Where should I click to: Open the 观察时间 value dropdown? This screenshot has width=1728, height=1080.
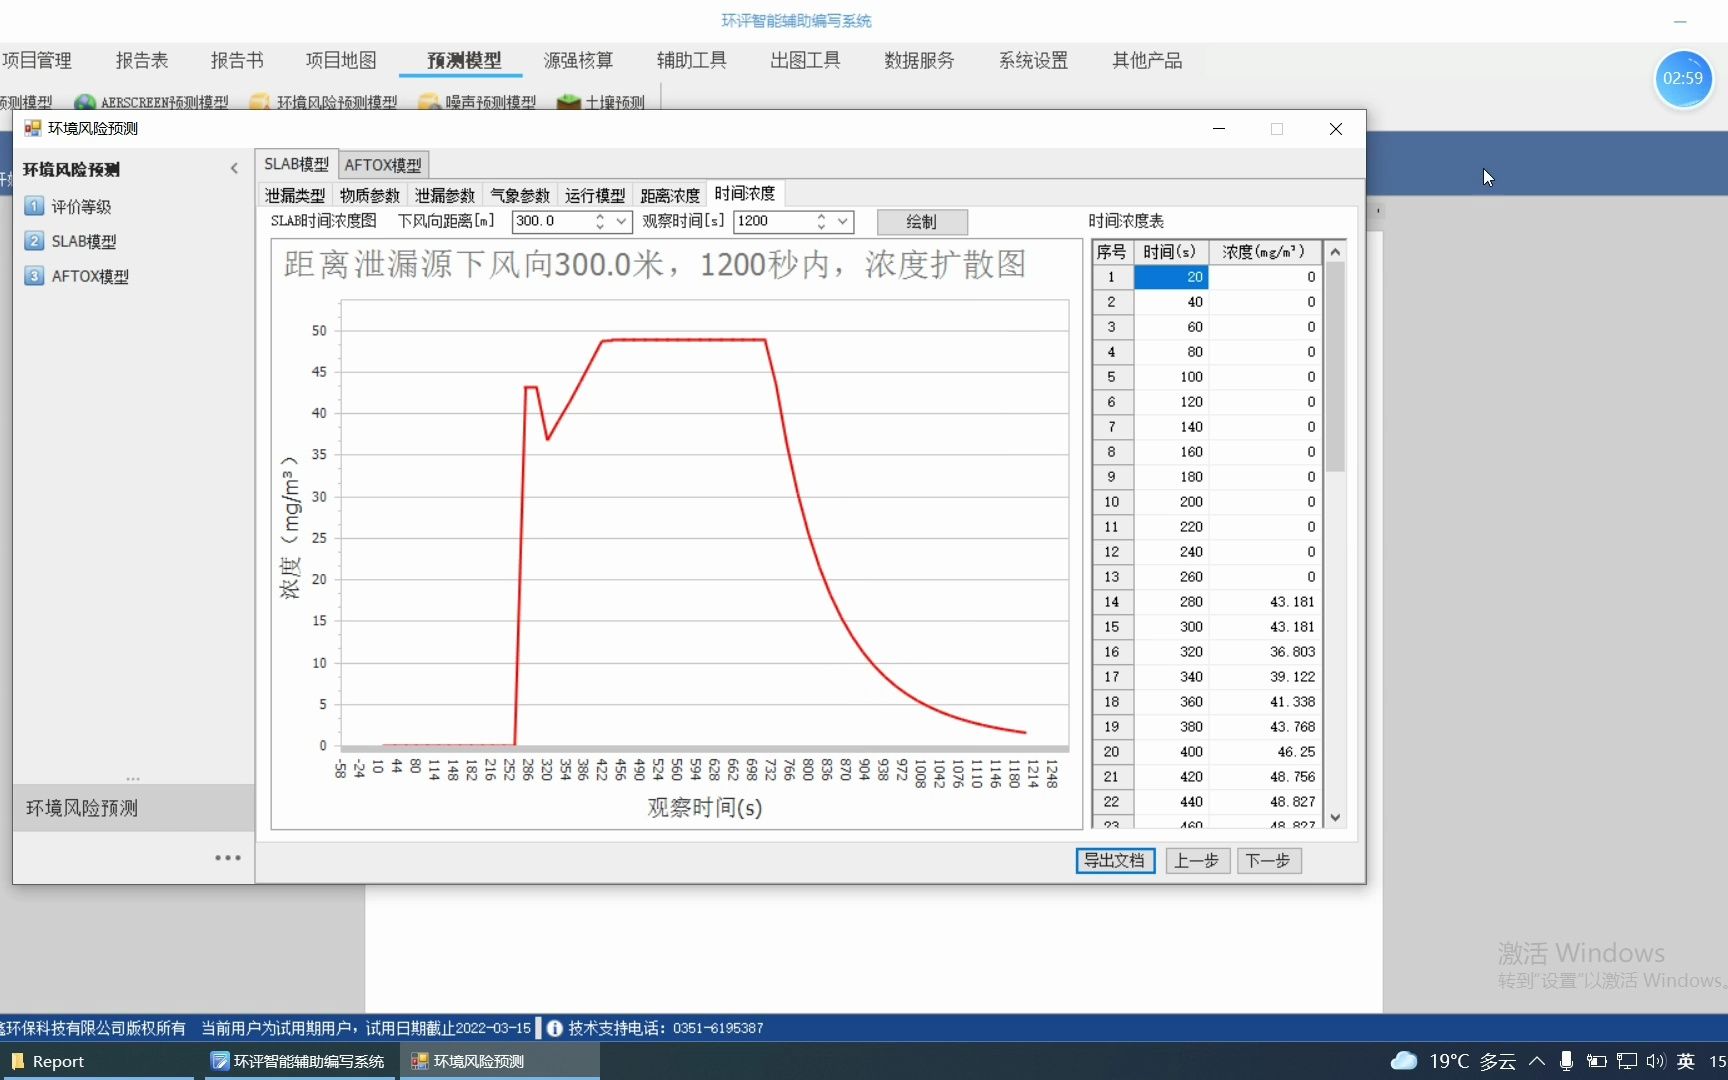[842, 221]
